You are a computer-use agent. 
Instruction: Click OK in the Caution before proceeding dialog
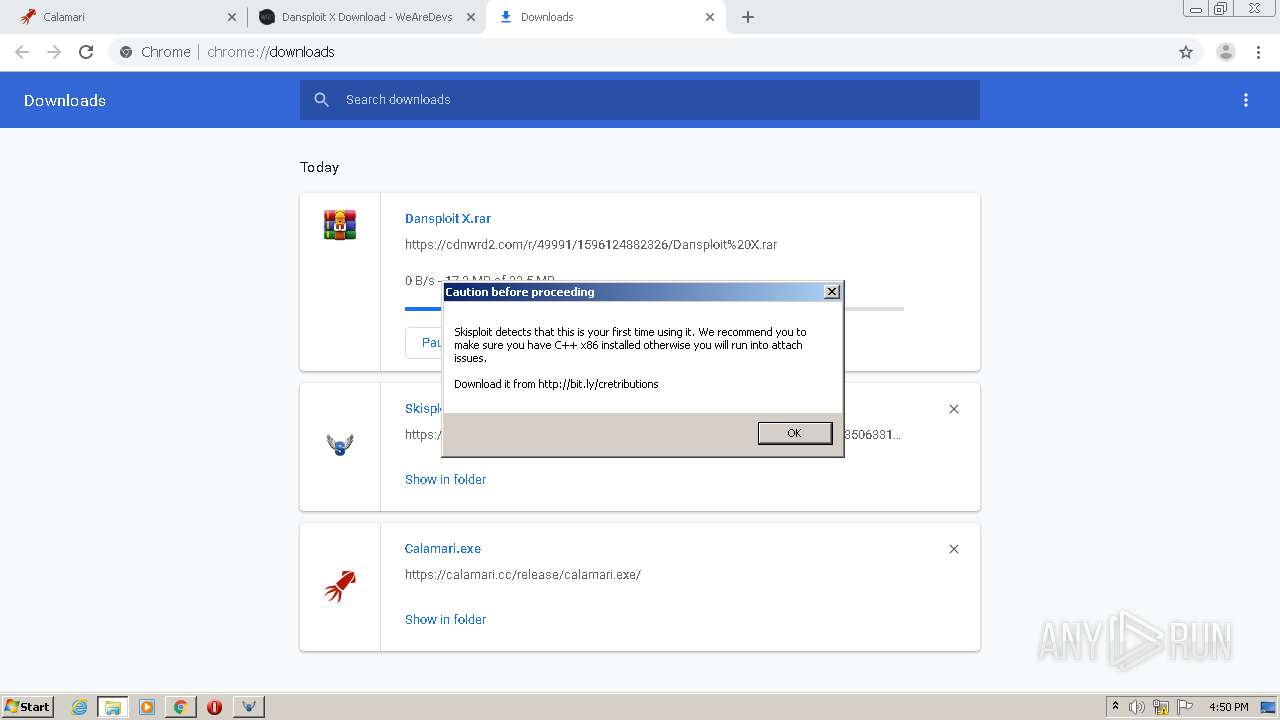point(794,433)
